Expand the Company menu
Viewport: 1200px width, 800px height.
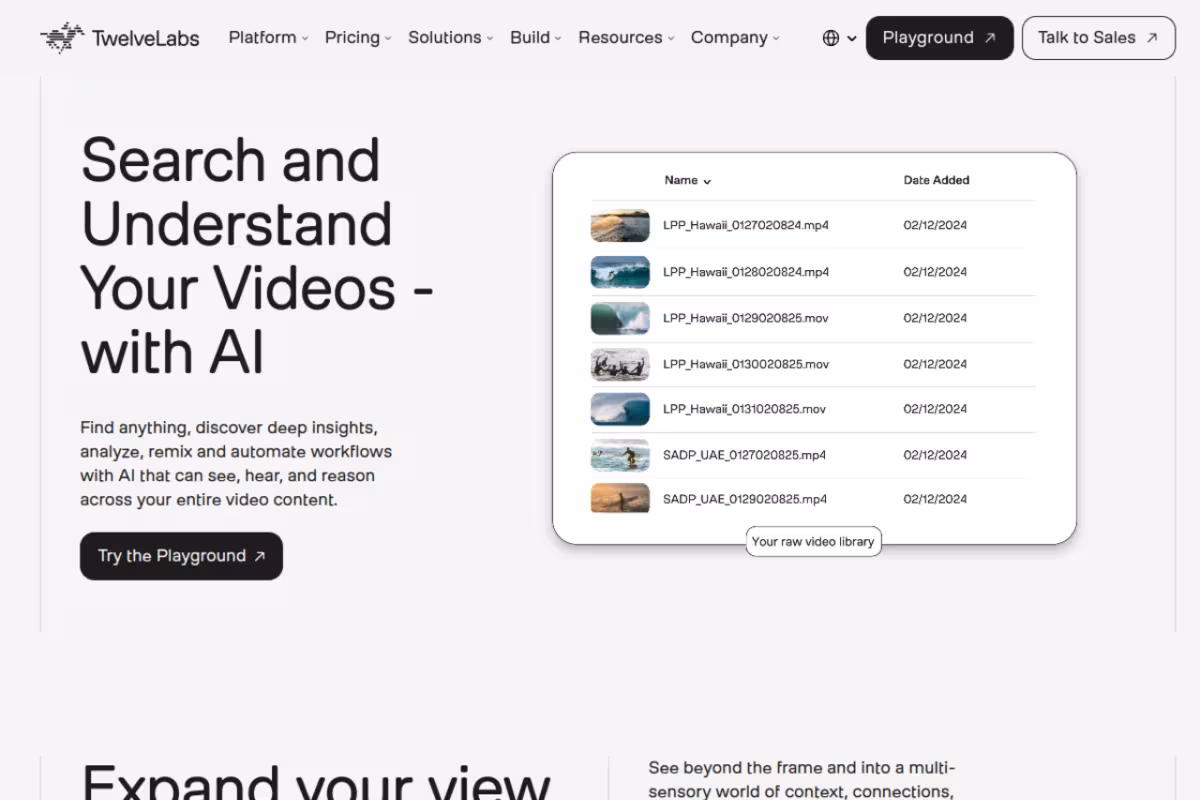[x=735, y=37]
